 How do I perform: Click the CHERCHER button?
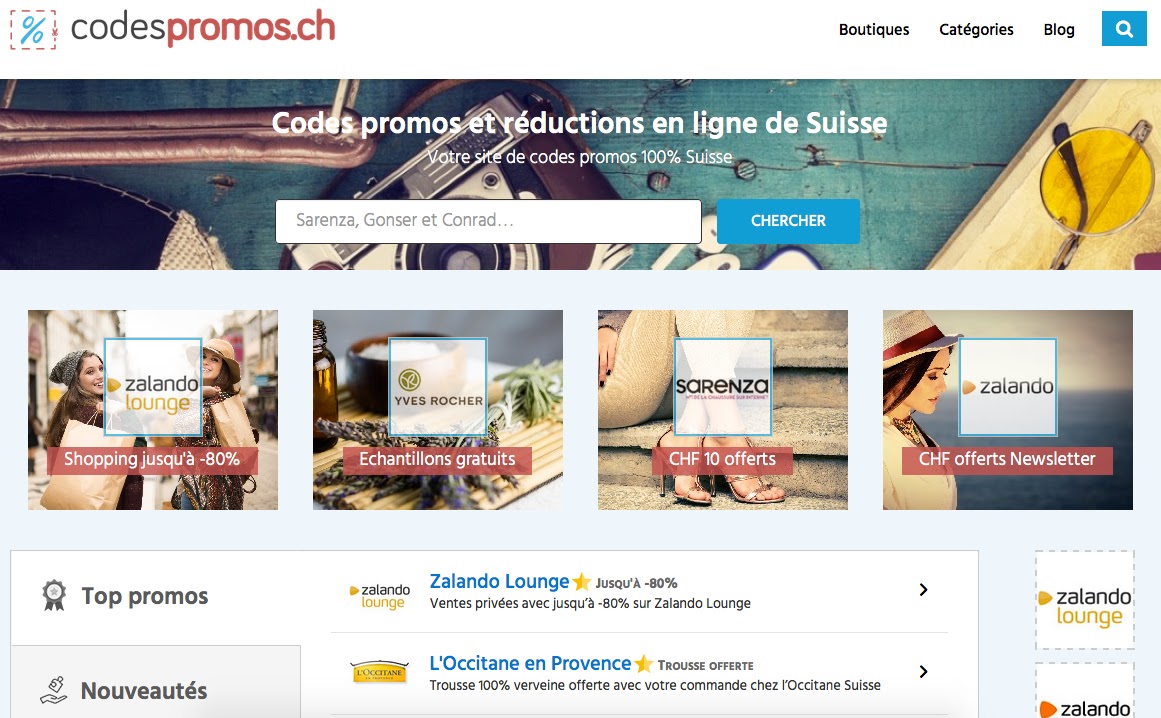(788, 221)
